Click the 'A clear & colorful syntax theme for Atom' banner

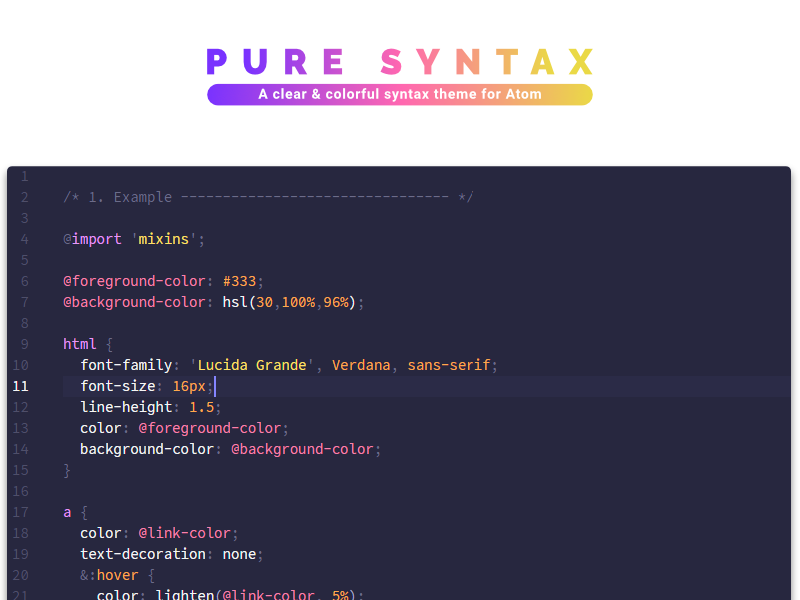400,94
